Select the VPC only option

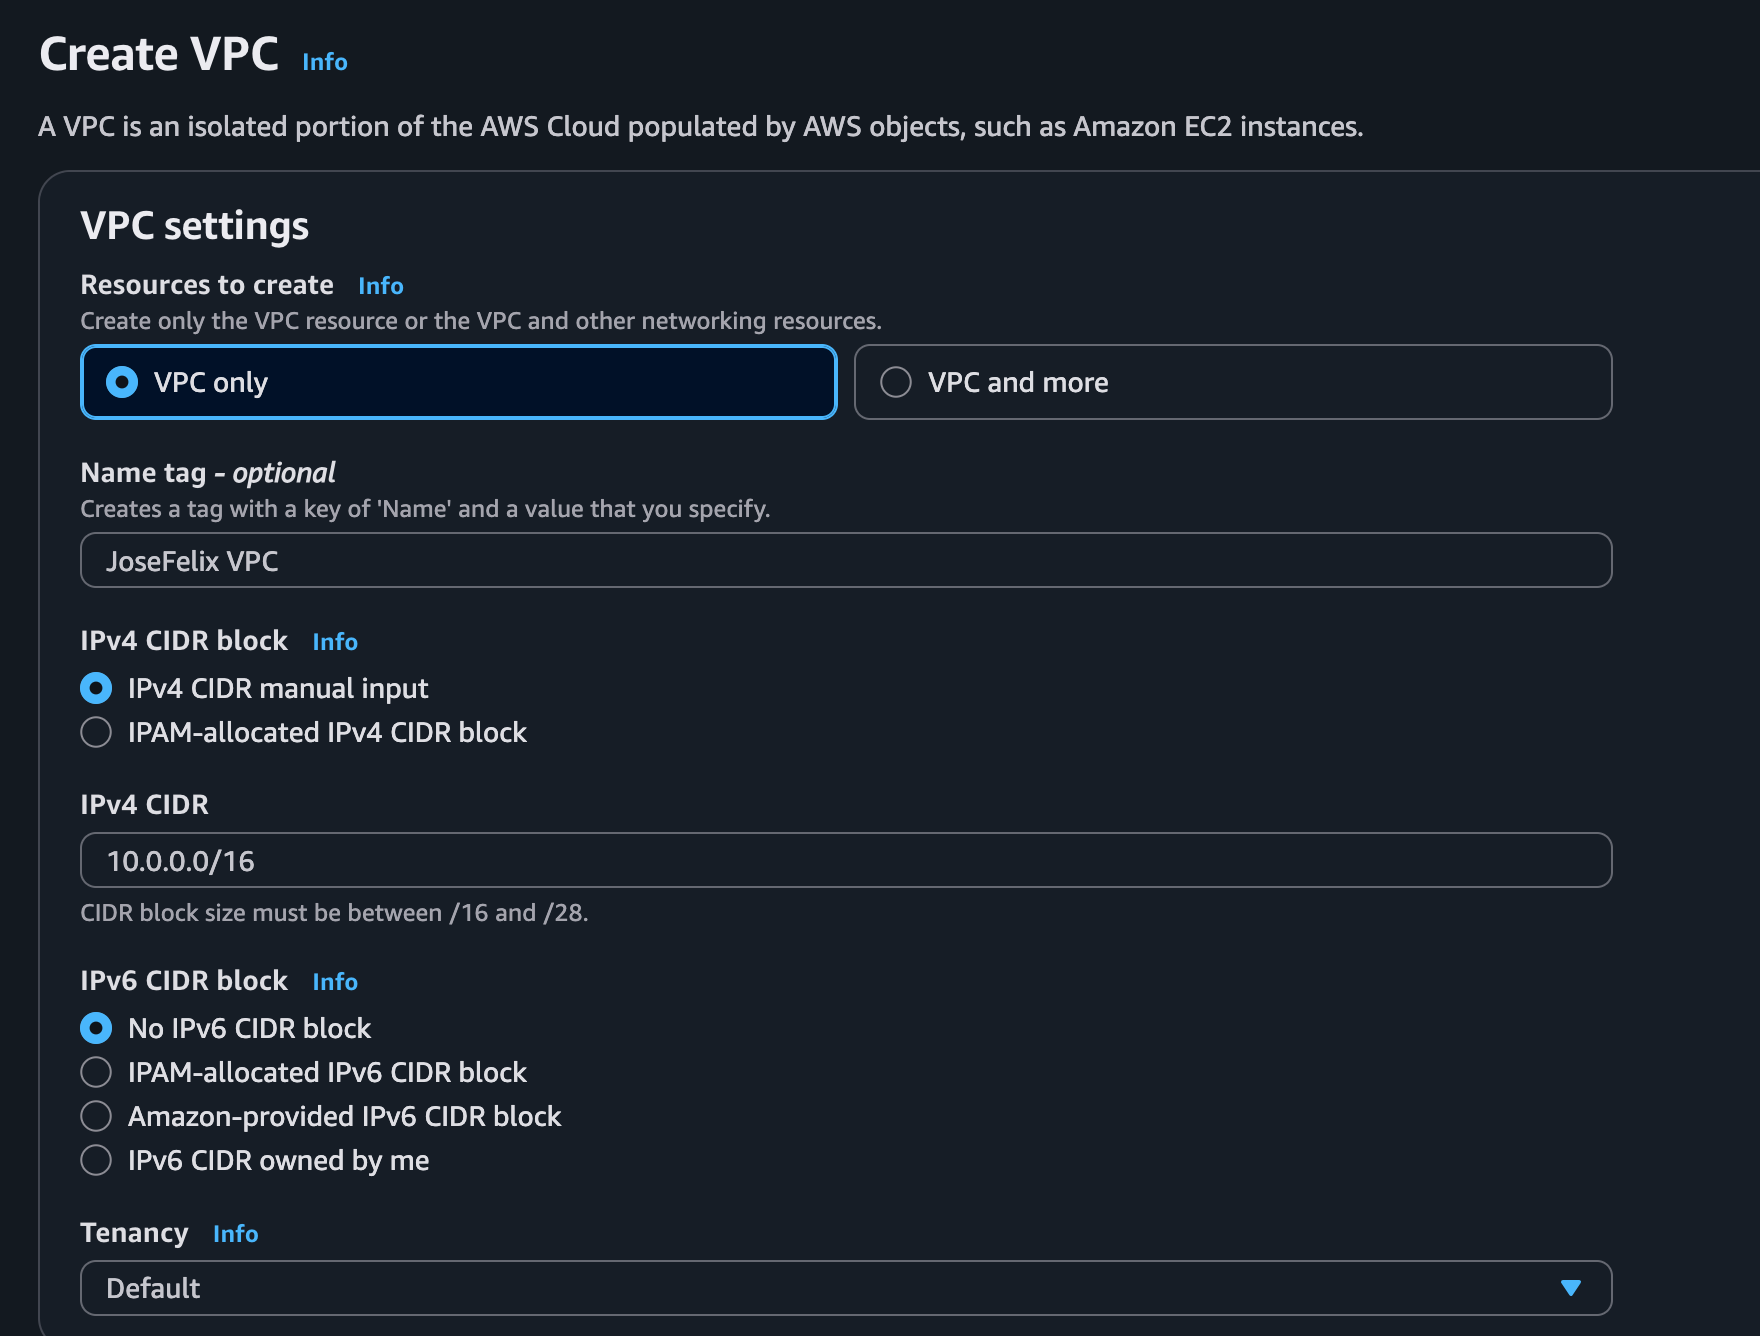pos(122,382)
